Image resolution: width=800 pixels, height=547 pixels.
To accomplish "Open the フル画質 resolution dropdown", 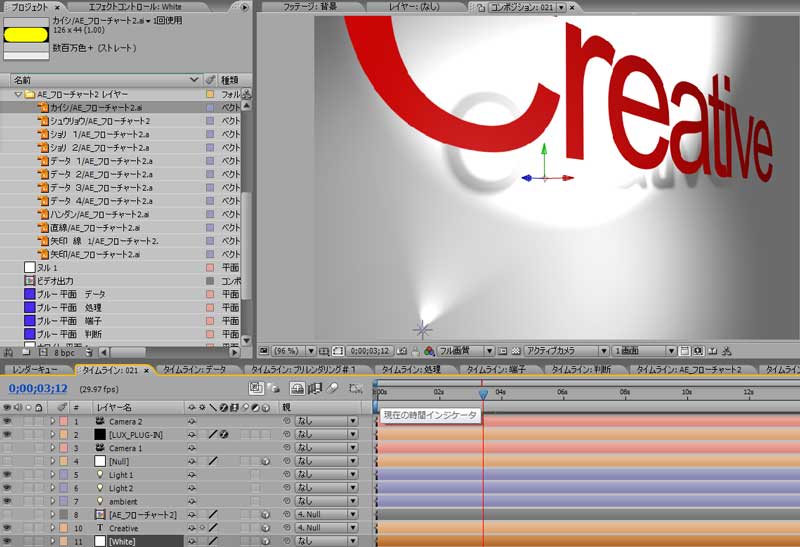I will 465,351.
